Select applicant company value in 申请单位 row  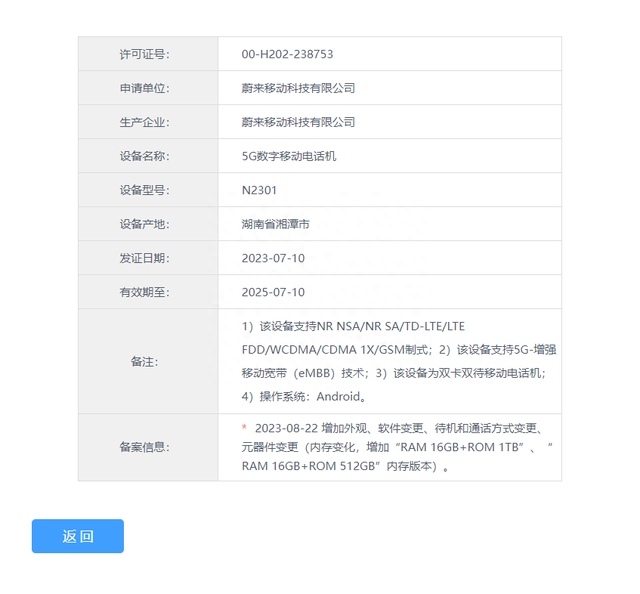coord(298,88)
